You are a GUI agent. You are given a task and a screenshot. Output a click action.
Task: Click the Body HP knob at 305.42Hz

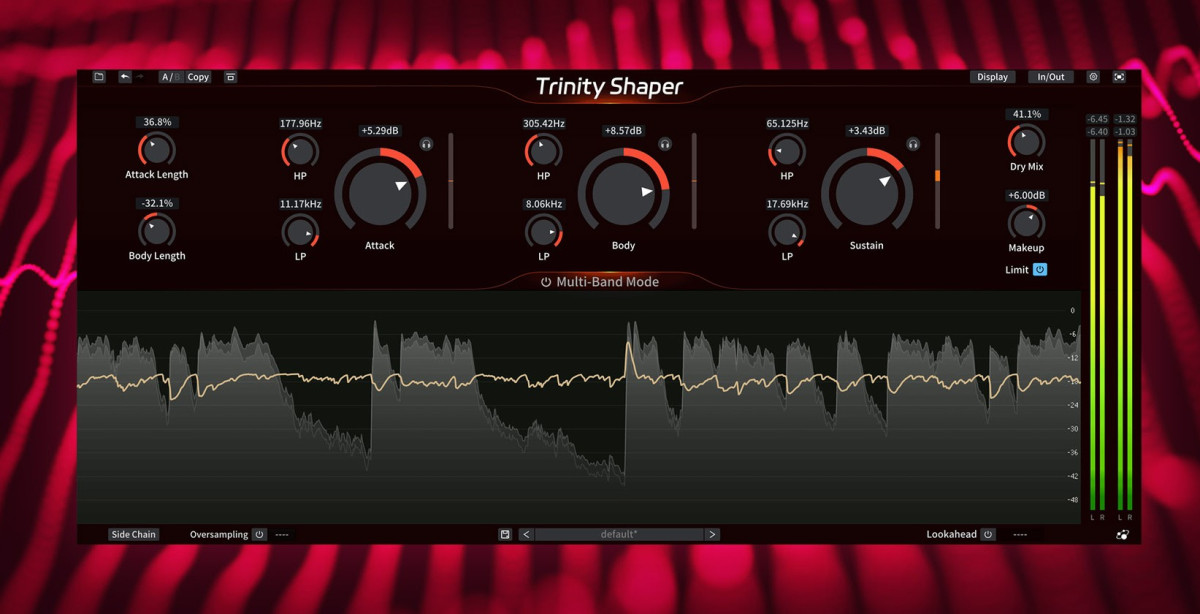point(543,151)
